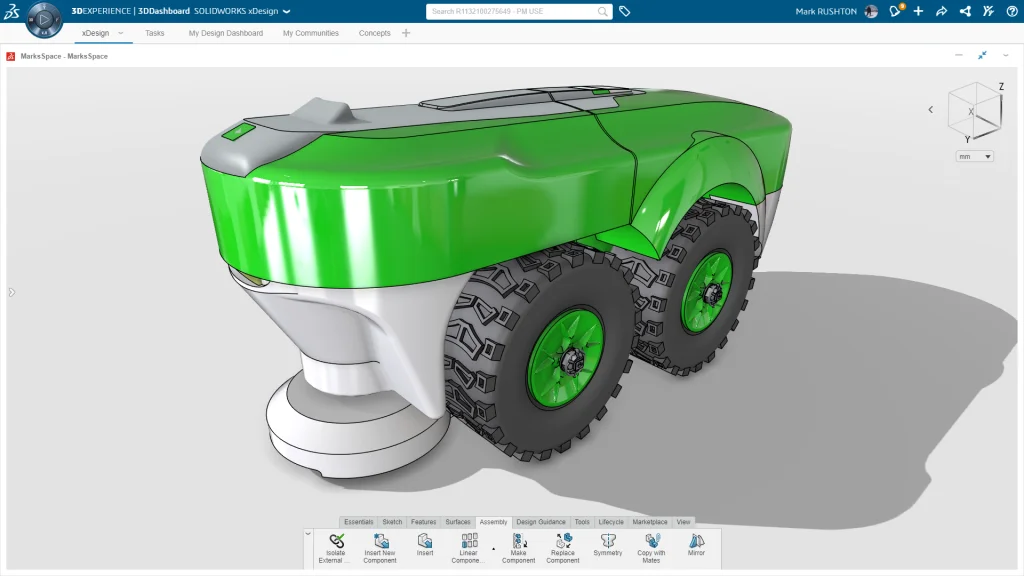Open My Design Dashboard
The width and height of the screenshot is (1024, 576).
[x=226, y=33]
